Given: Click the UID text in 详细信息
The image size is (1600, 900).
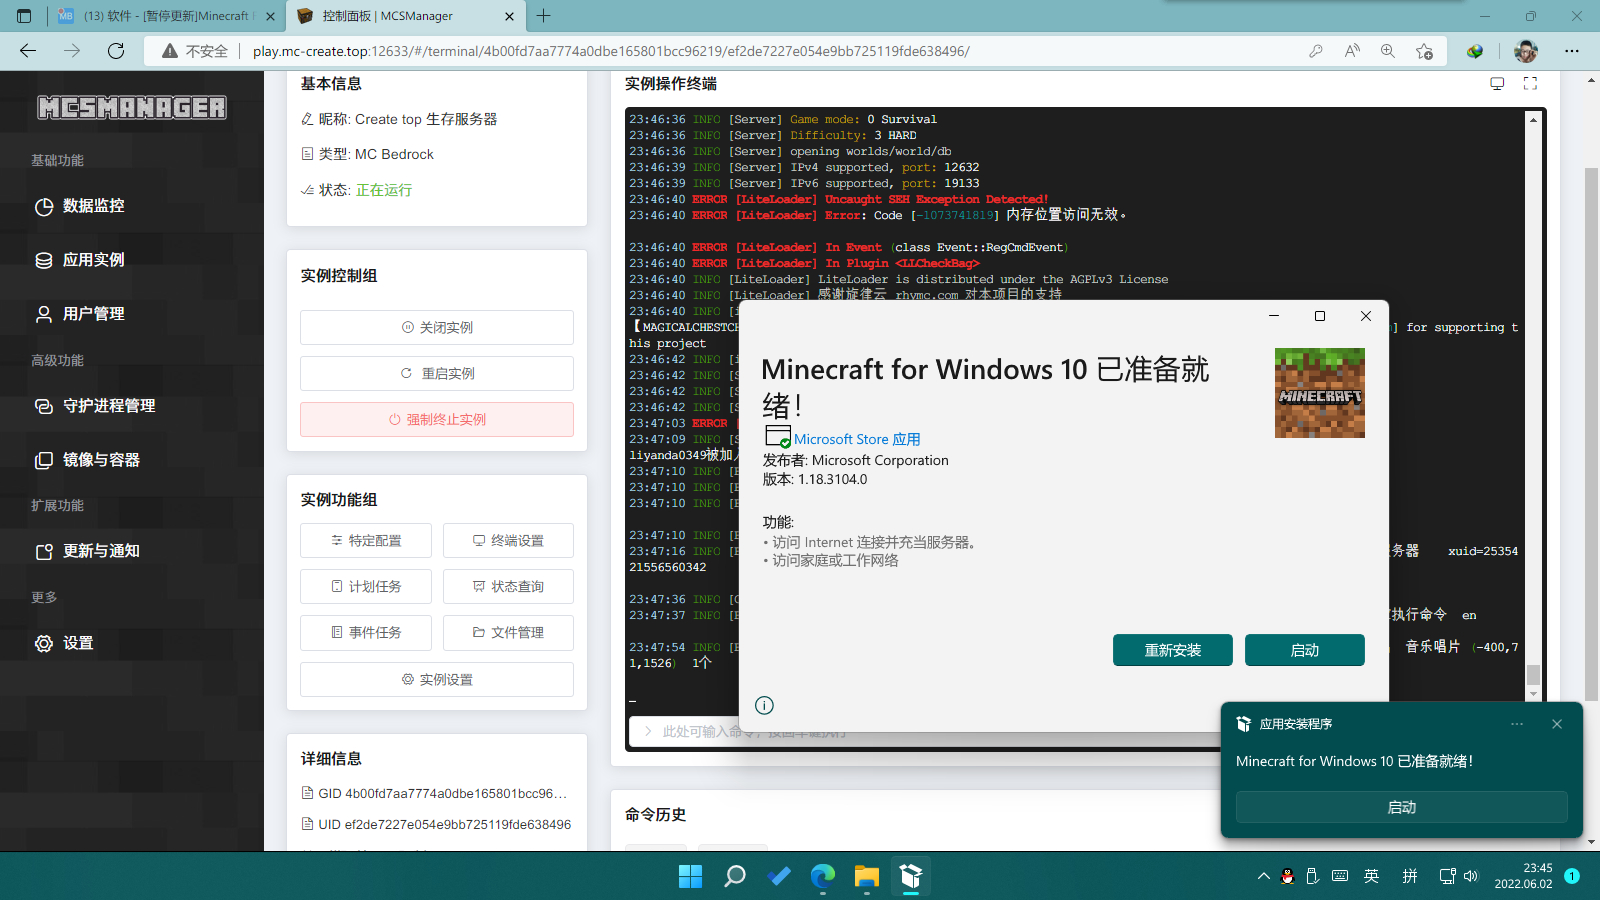Looking at the screenshot, I should point(445,824).
